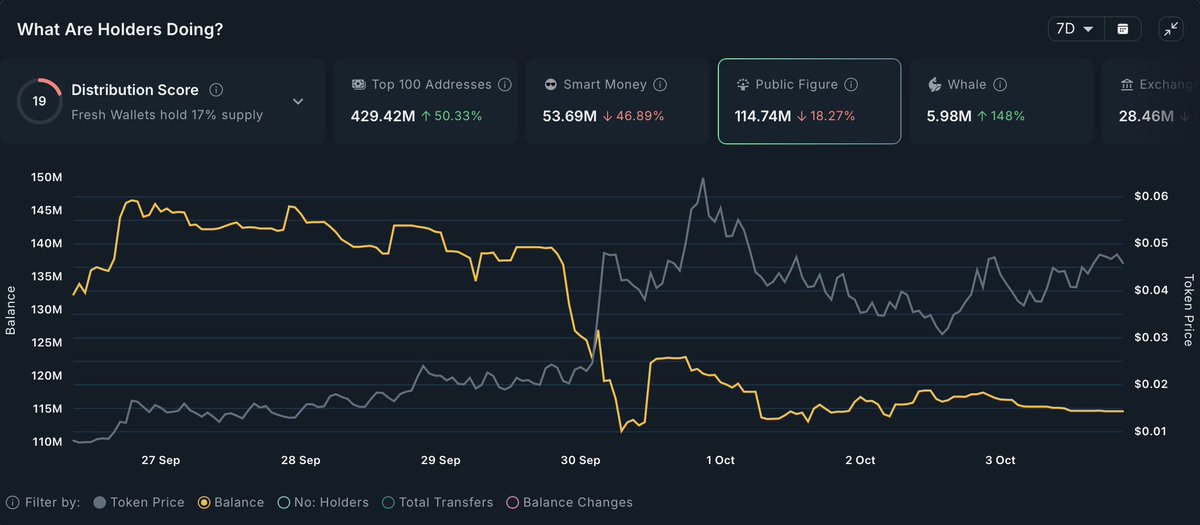
Task: Select the Public Figure card
Action: [x=809, y=101]
